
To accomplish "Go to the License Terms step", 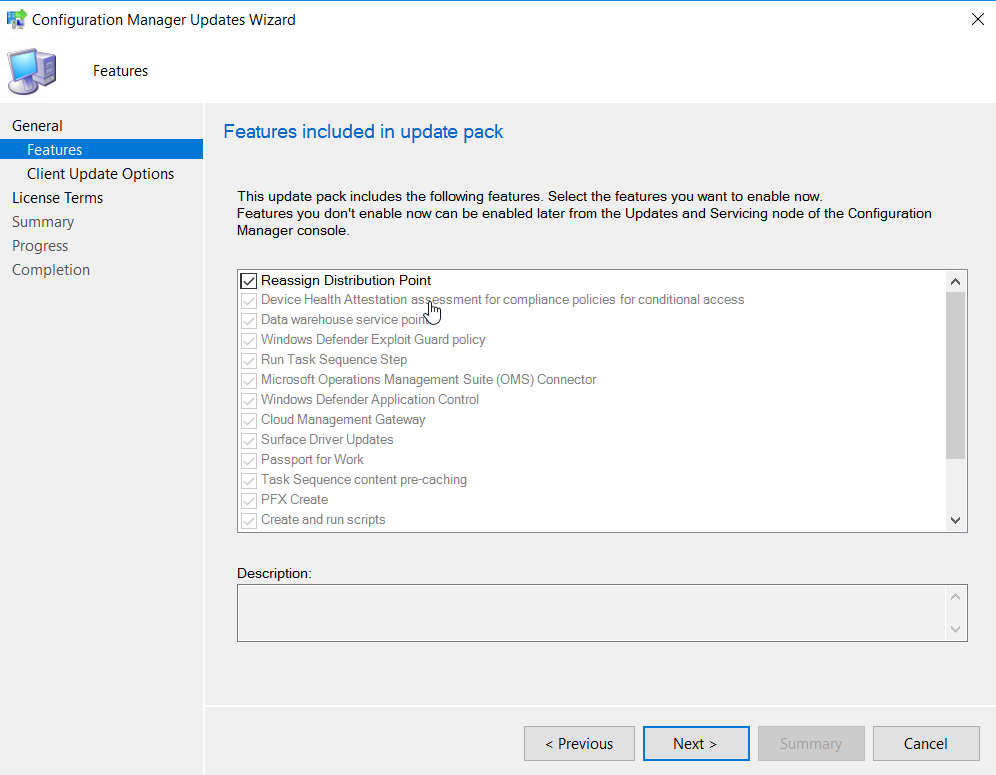I will pos(57,198).
